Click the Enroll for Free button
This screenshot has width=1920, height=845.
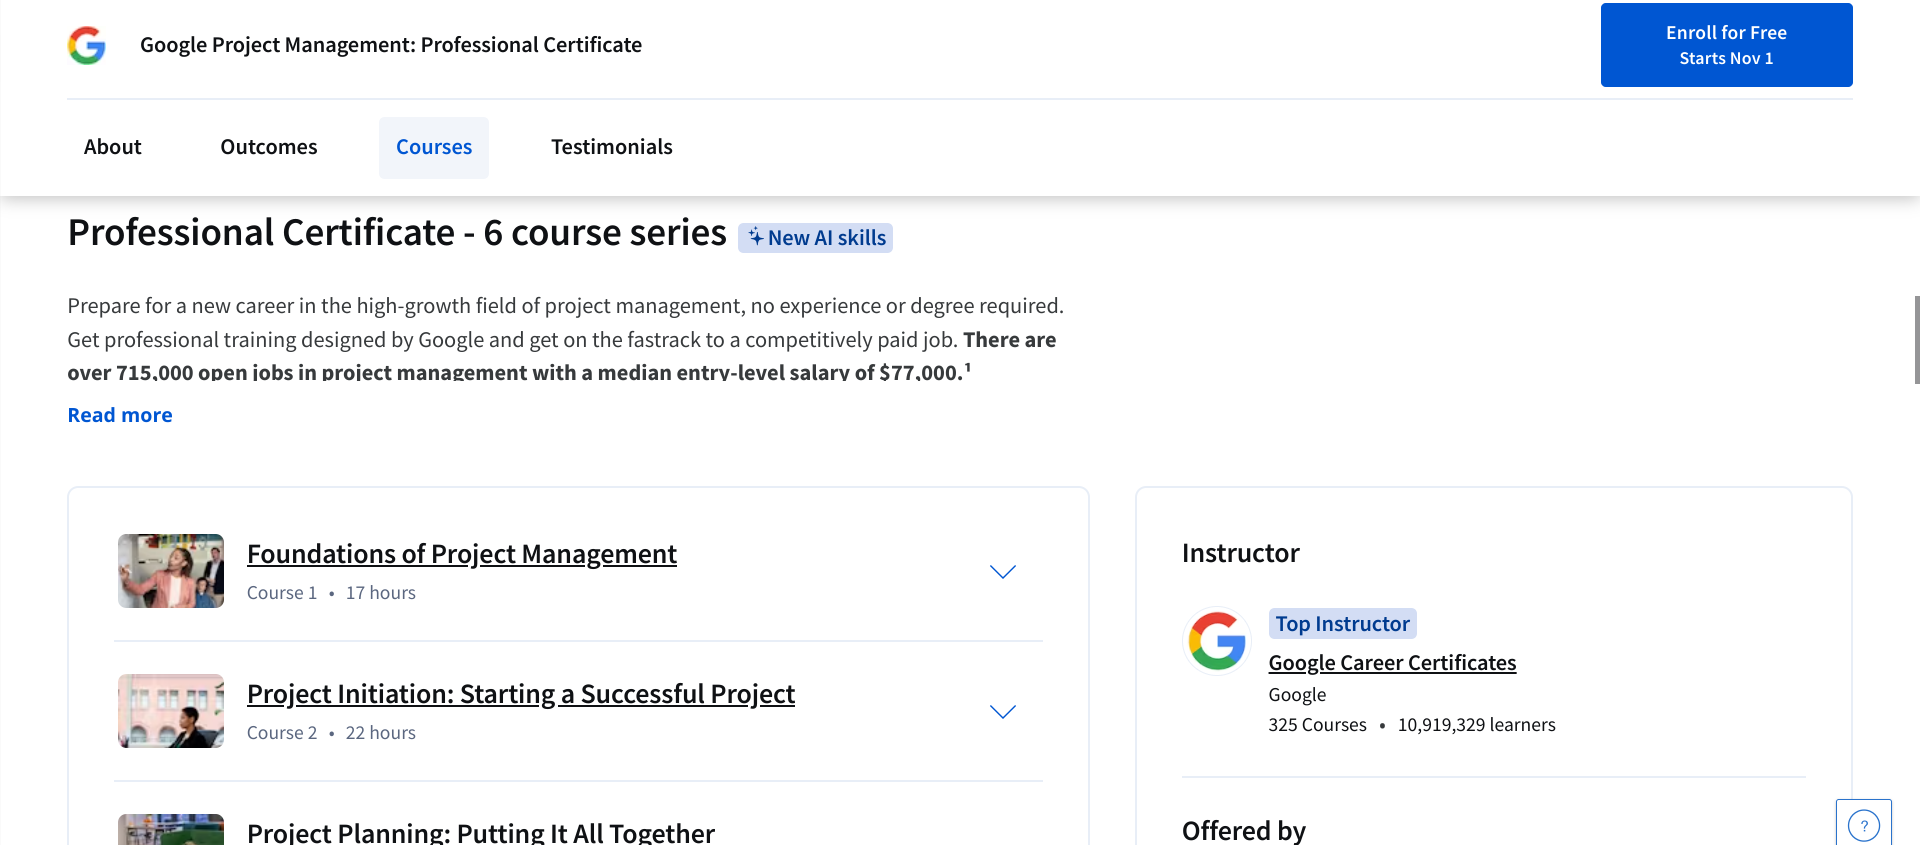pos(1726,45)
